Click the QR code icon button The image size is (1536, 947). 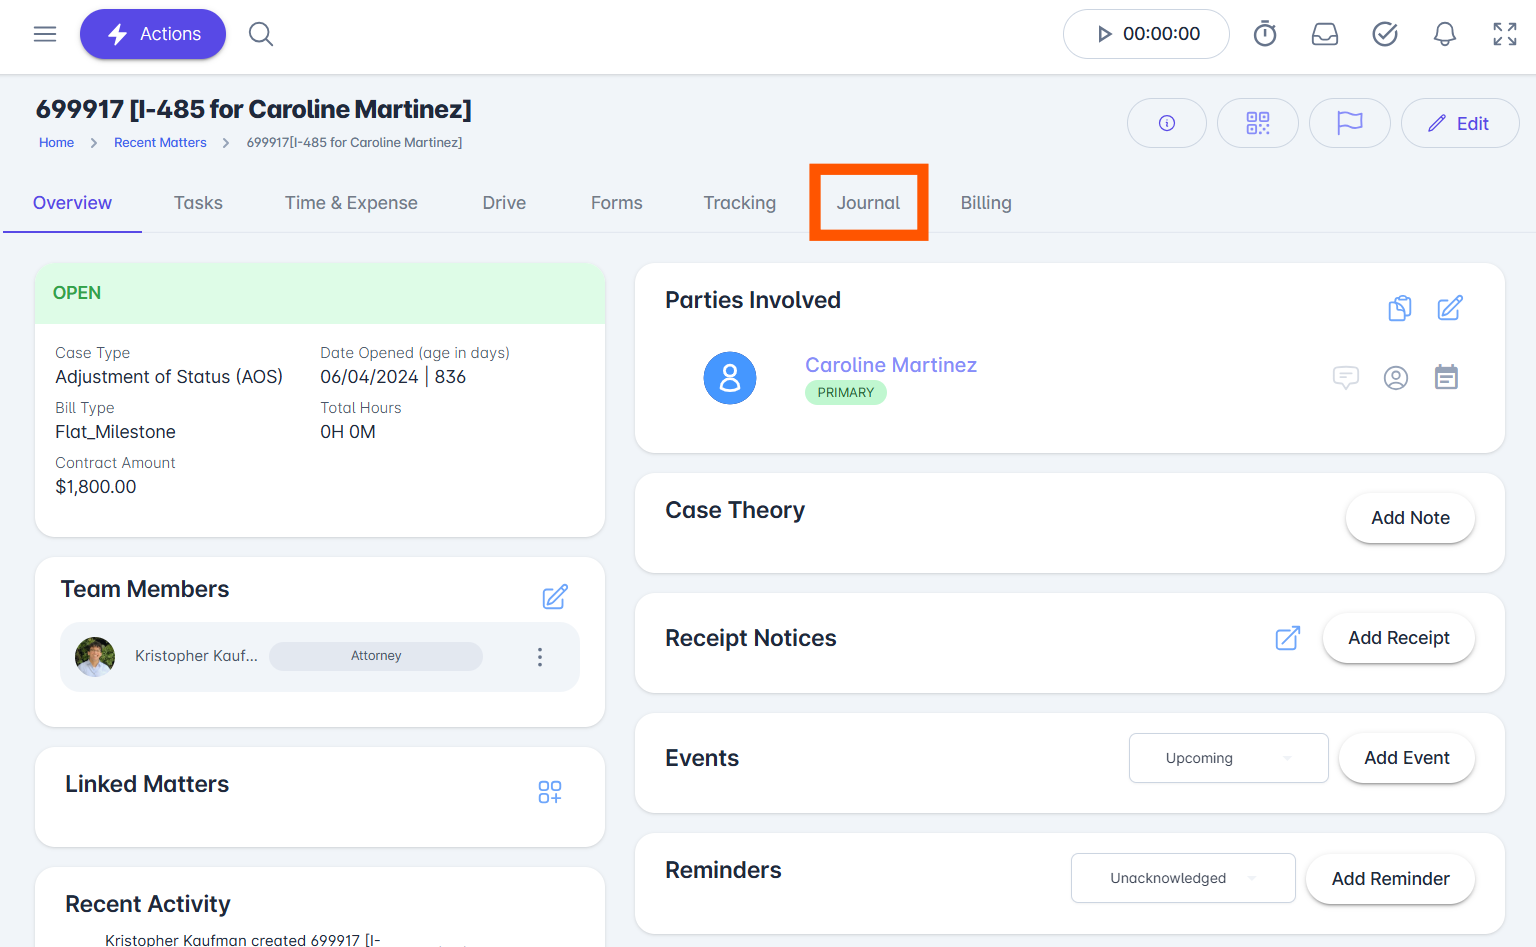coord(1258,123)
